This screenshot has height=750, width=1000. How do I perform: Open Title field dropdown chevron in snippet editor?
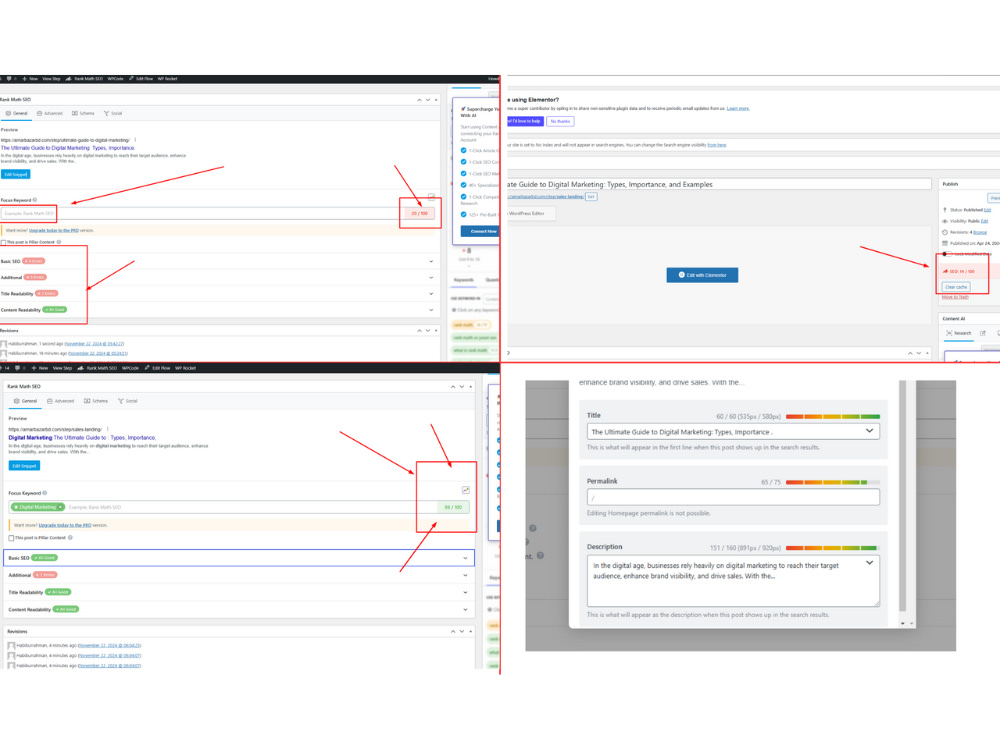869,431
